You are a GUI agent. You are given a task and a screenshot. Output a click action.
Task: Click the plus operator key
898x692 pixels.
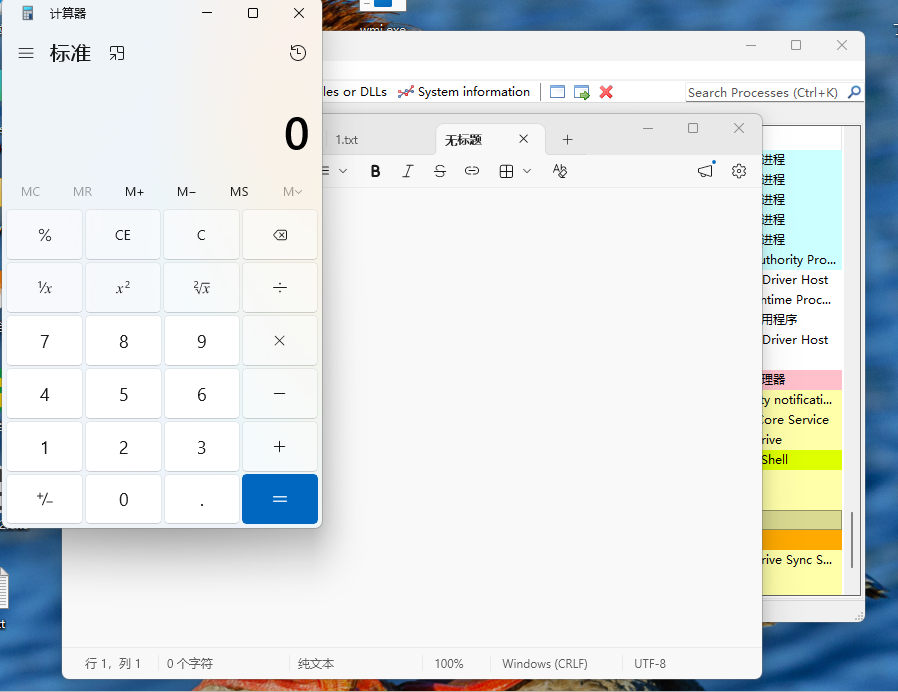point(280,447)
